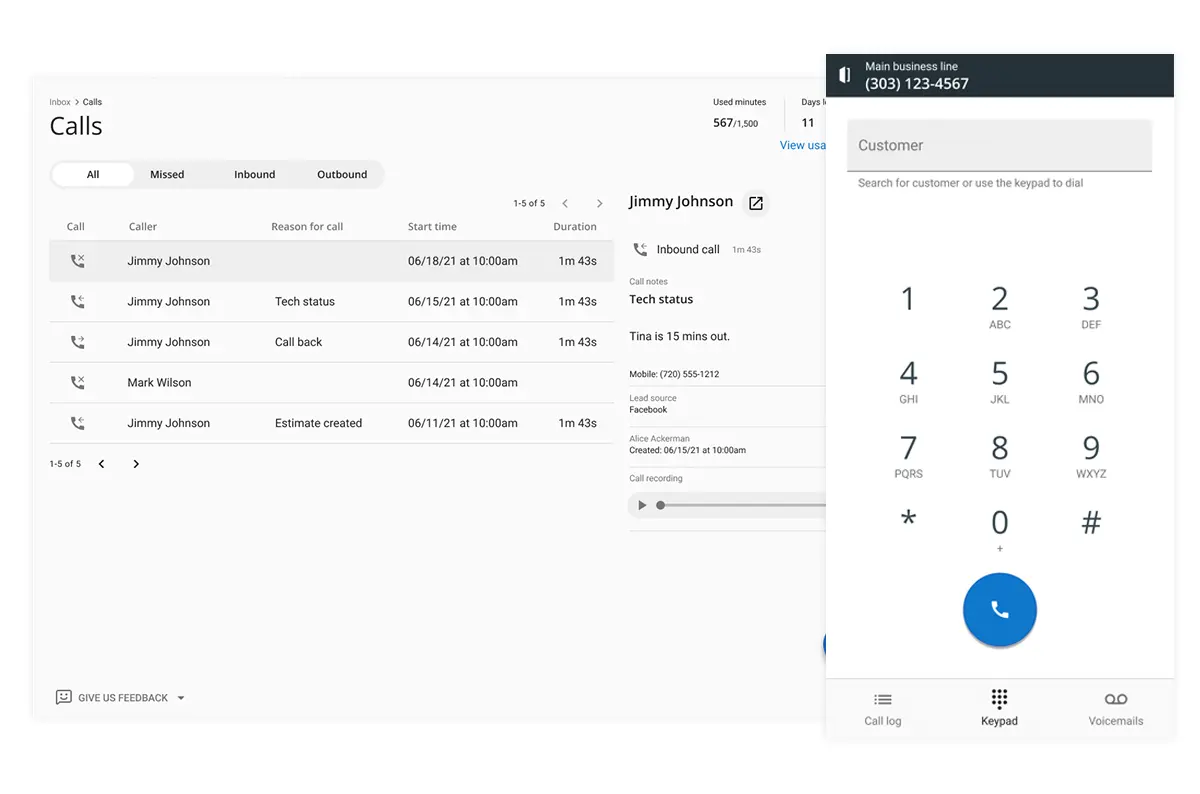
Task: Switch to the Missed calls tab
Action: tap(167, 174)
